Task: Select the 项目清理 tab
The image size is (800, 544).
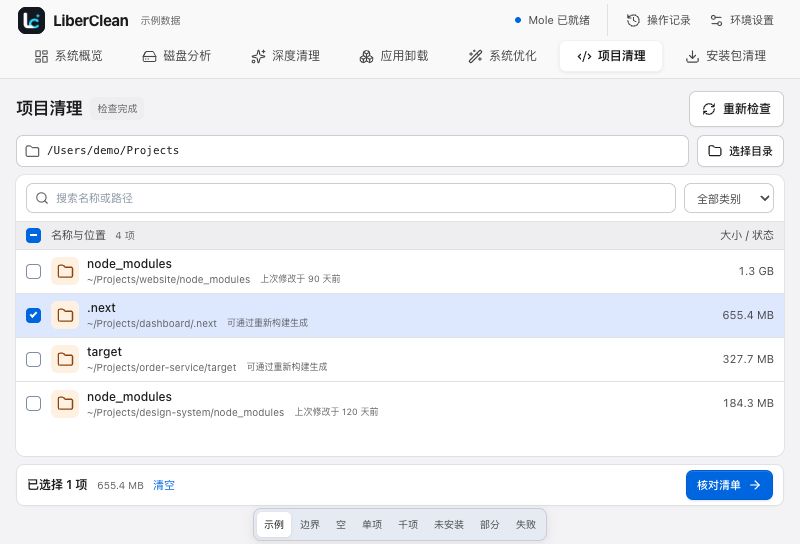Action: [x=611, y=56]
